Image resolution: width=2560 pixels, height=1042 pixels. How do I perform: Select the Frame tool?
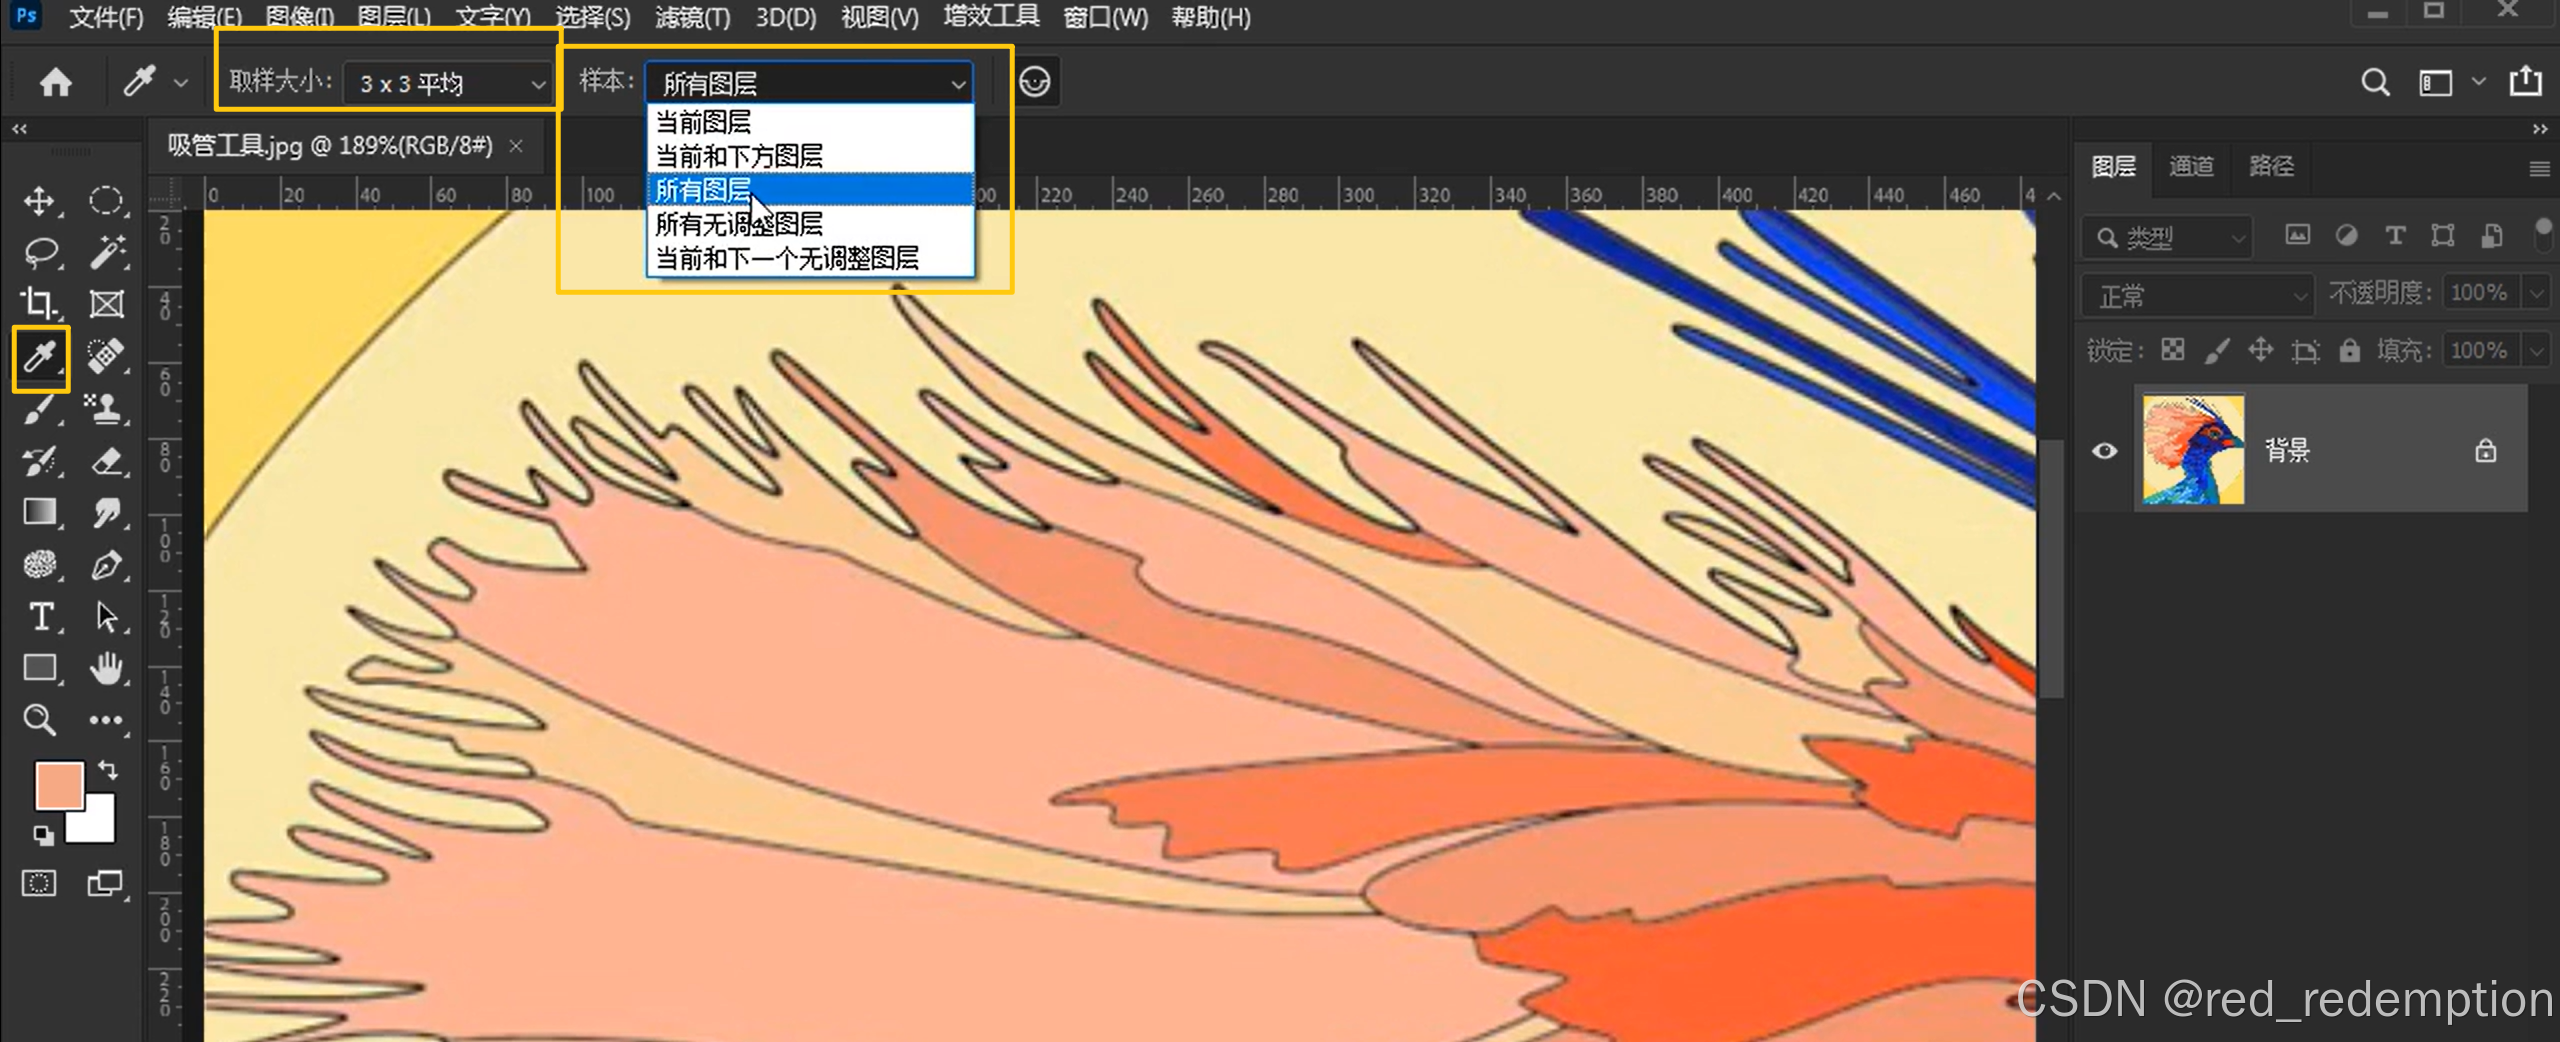coord(106,303)
